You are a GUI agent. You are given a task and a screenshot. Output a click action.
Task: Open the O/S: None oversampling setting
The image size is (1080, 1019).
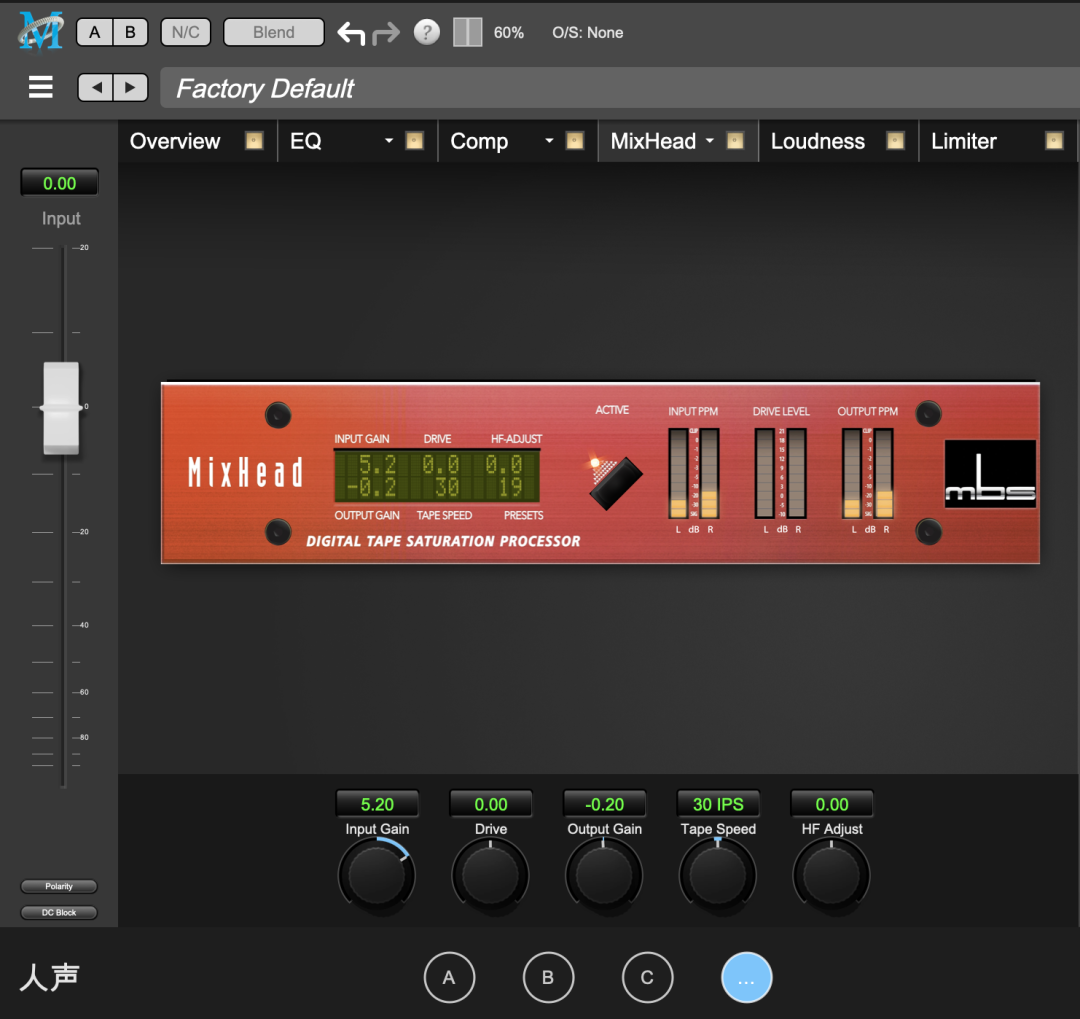pyautogui.click(x=588, y=33)
